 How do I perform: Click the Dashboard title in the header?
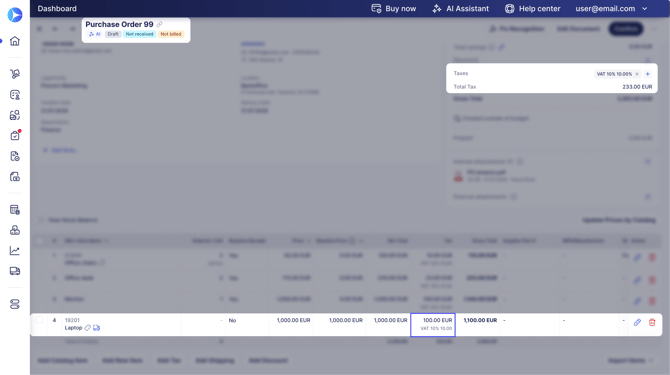point(57,9)
